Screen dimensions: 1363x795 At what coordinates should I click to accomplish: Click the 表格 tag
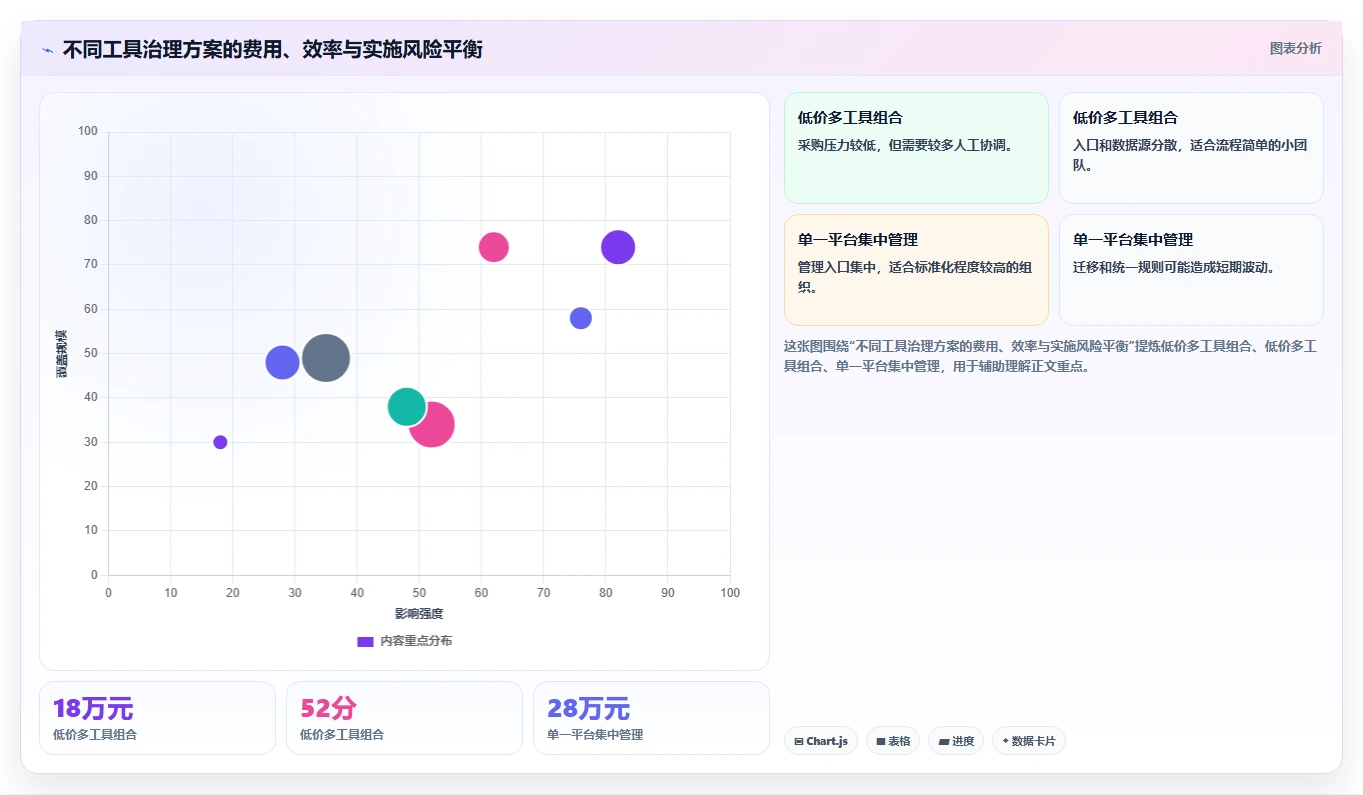tap(893, 741)
